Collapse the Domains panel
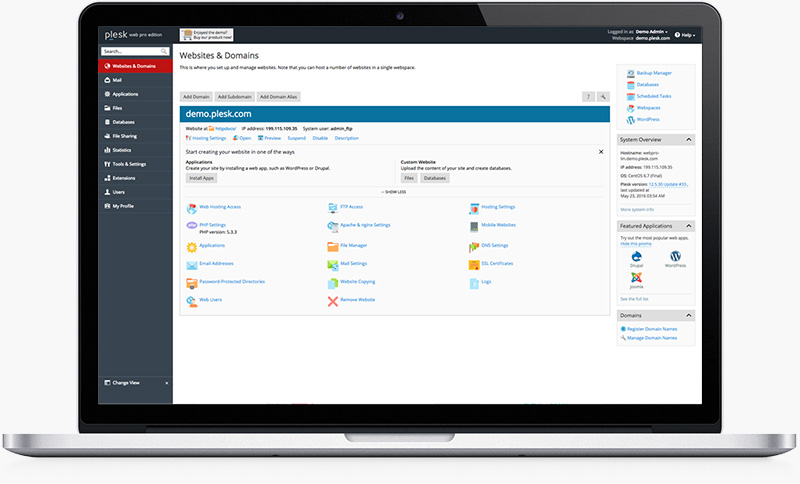The width and height of the screenshot is (800, 484). tap(688, 316)
